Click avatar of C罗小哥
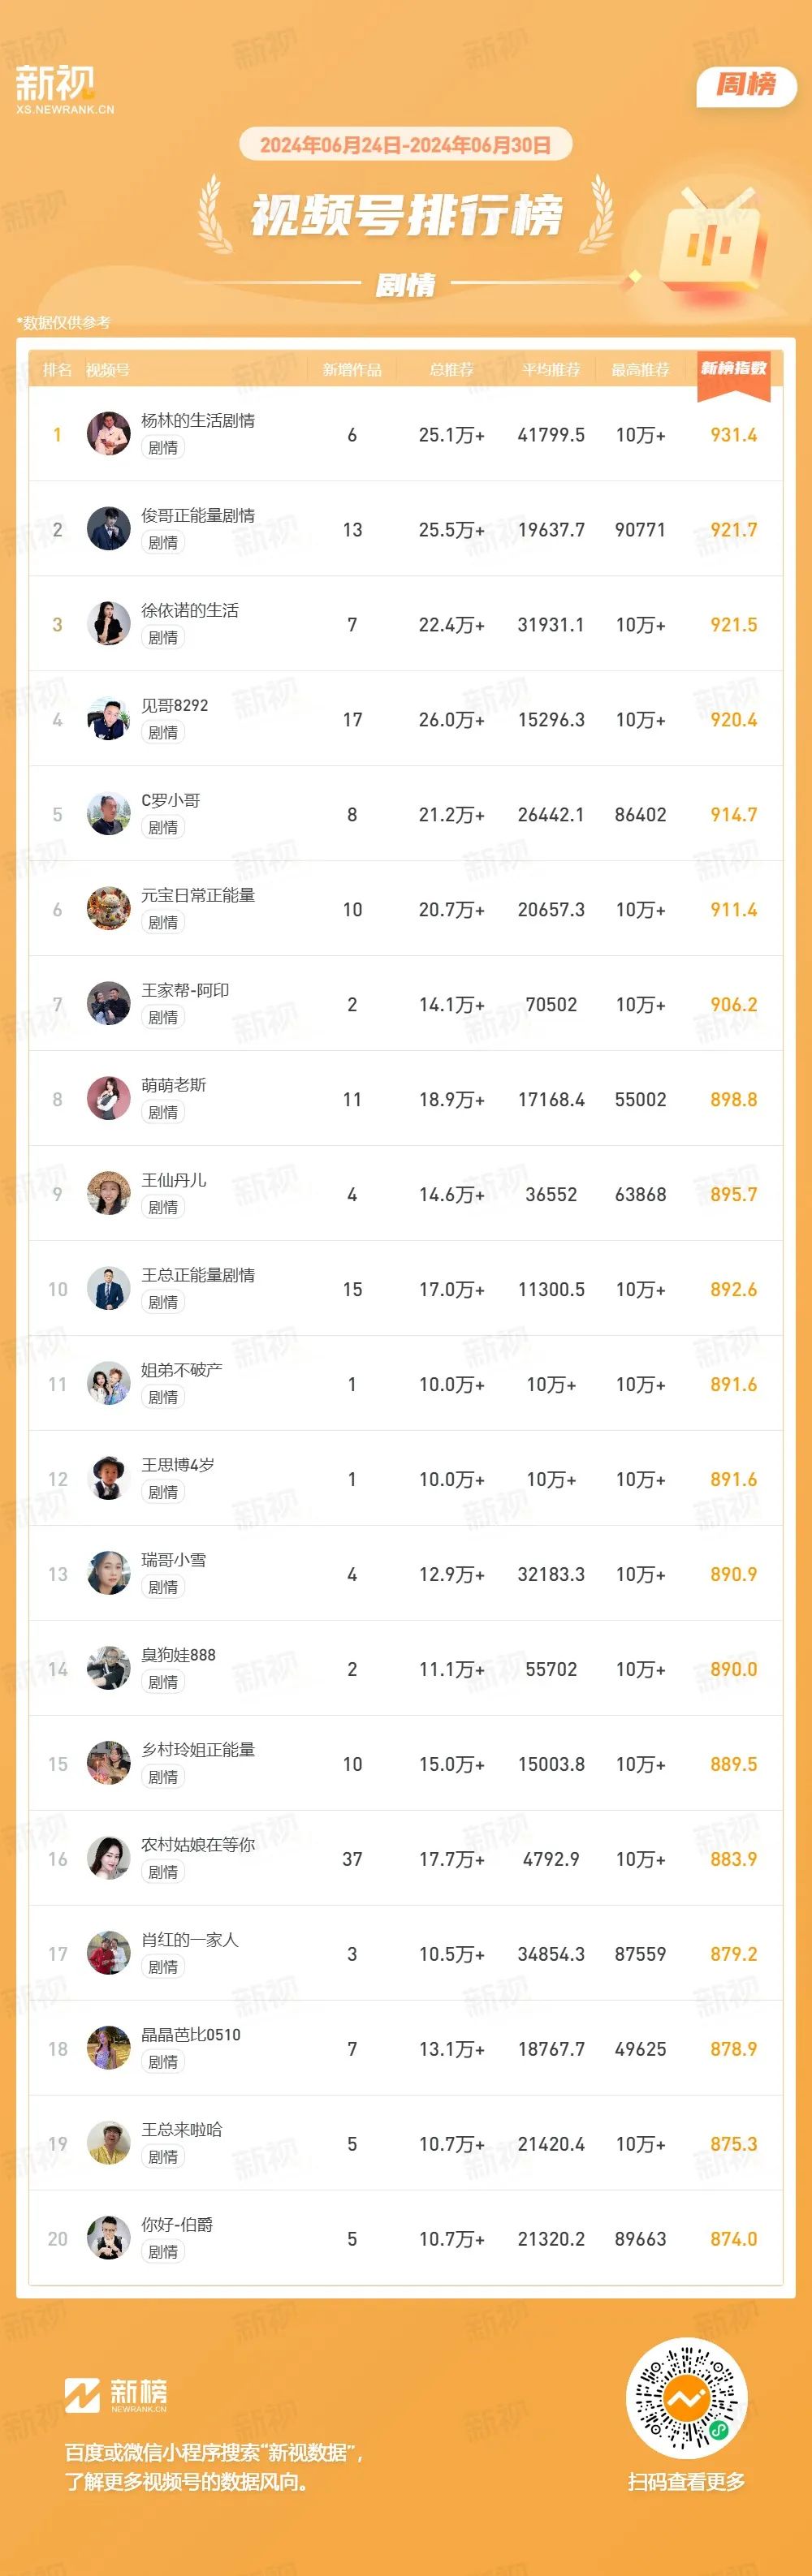812x2576 pixels. (108, 814)
